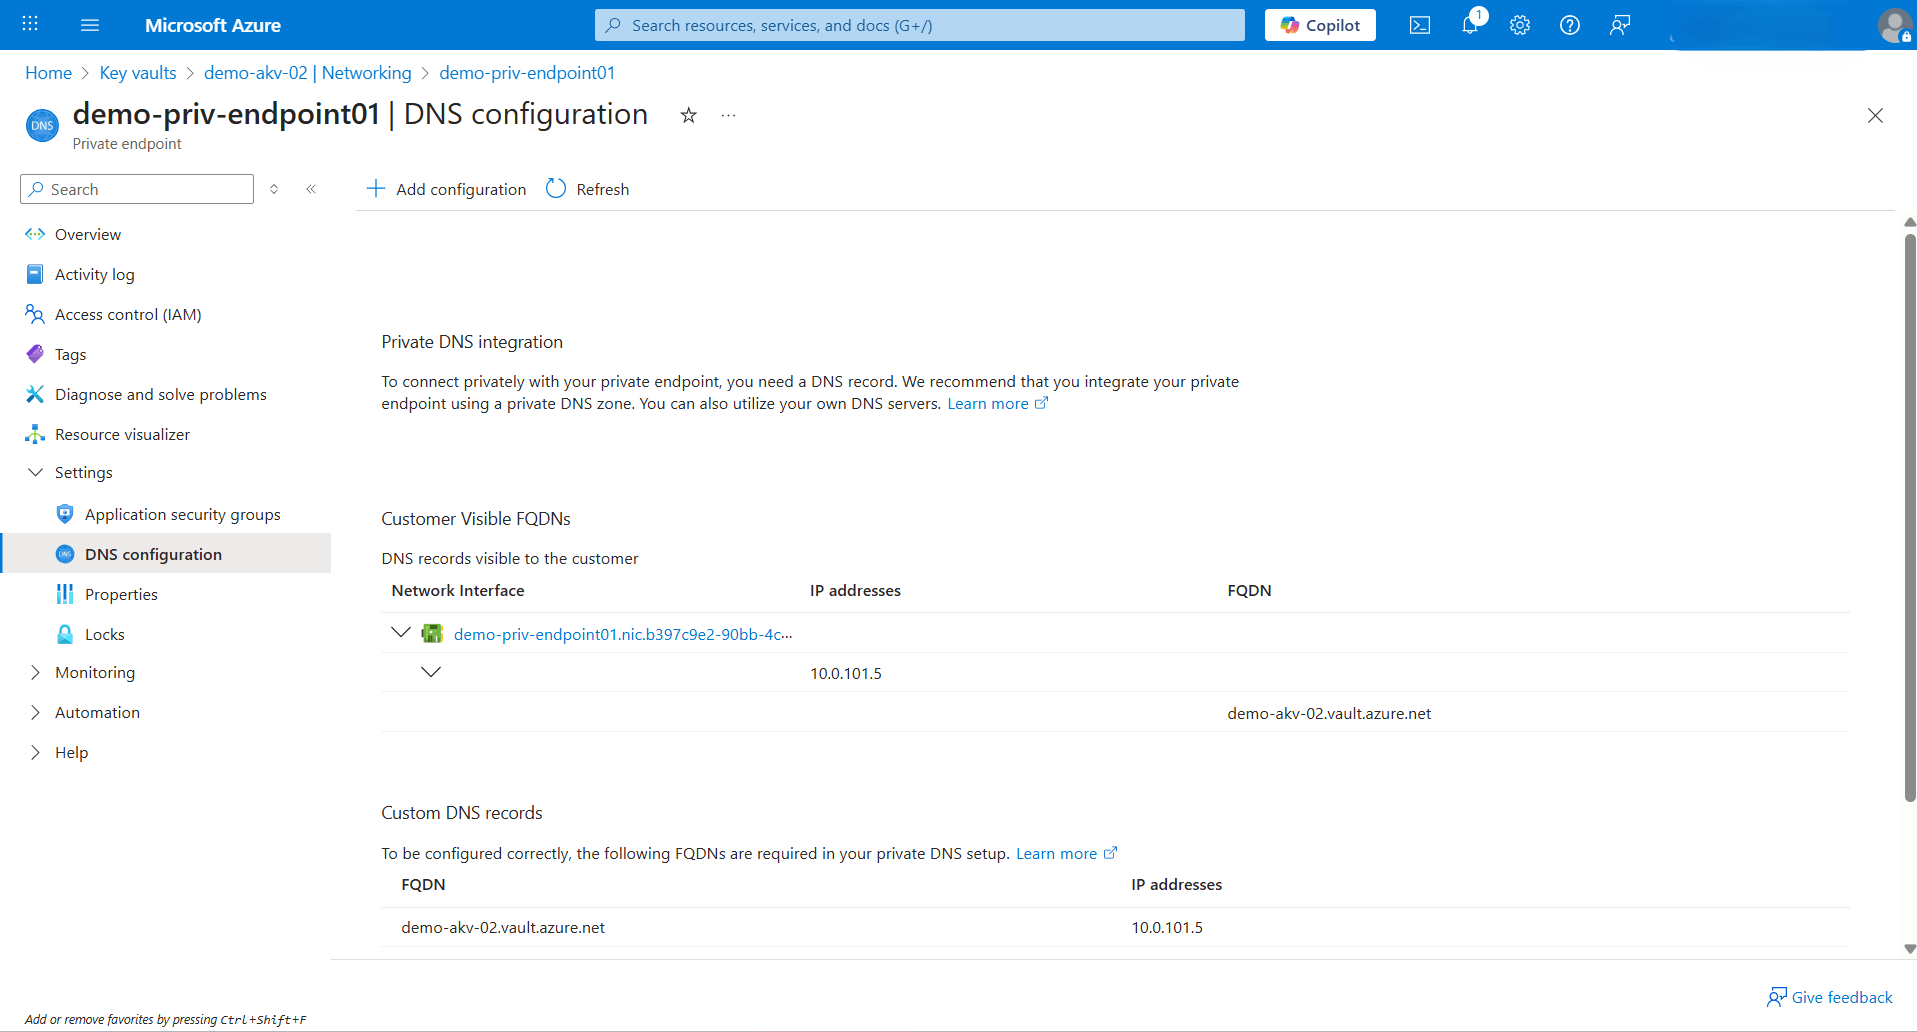Open Access control (IAM)

[126, 313]
